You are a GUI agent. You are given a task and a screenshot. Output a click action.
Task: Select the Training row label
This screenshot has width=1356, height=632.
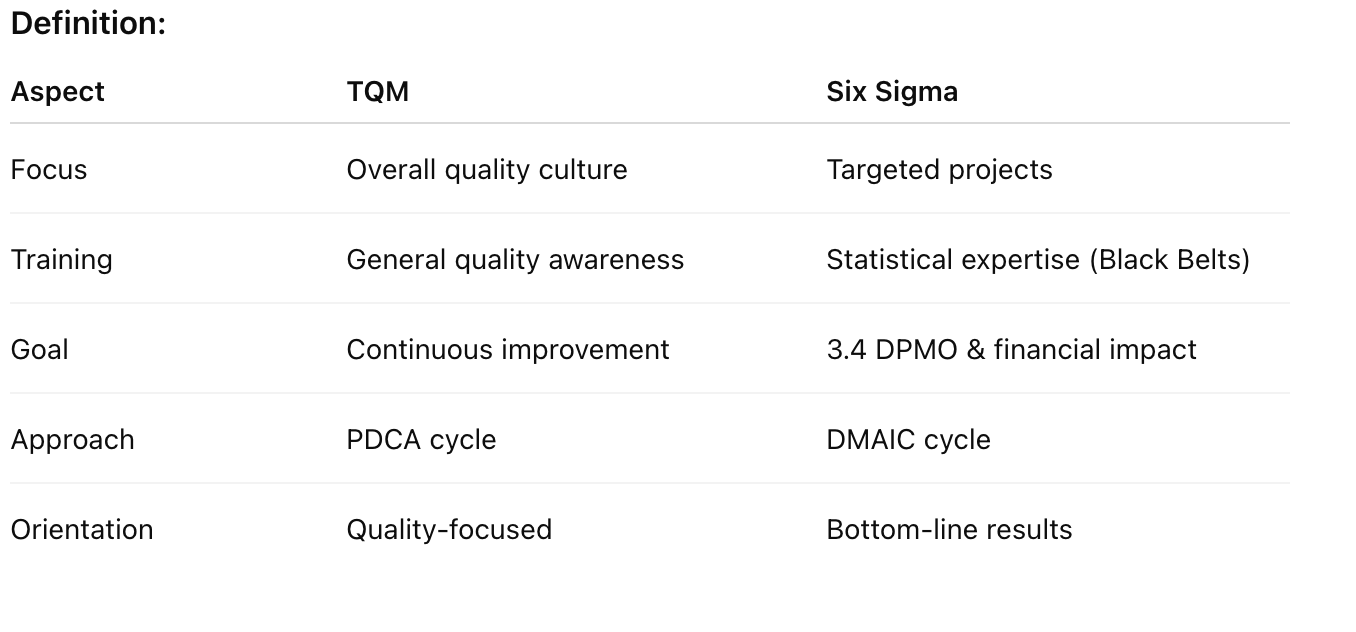point(62,260)
